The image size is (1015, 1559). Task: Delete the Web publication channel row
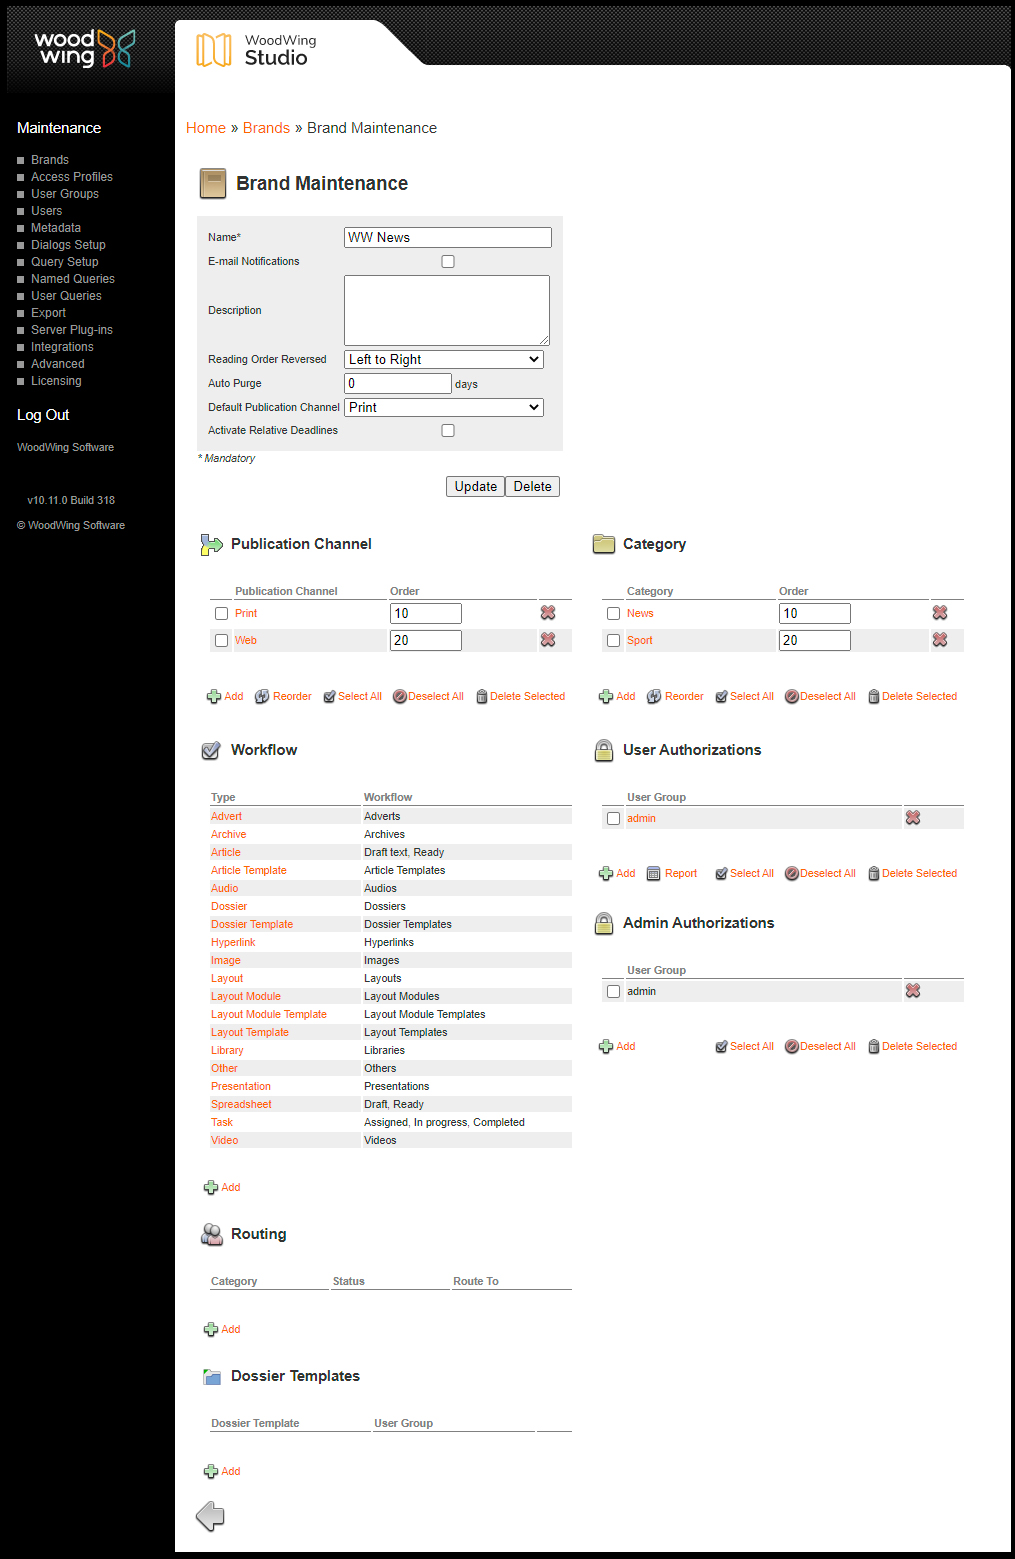click(x=548, y=640)
